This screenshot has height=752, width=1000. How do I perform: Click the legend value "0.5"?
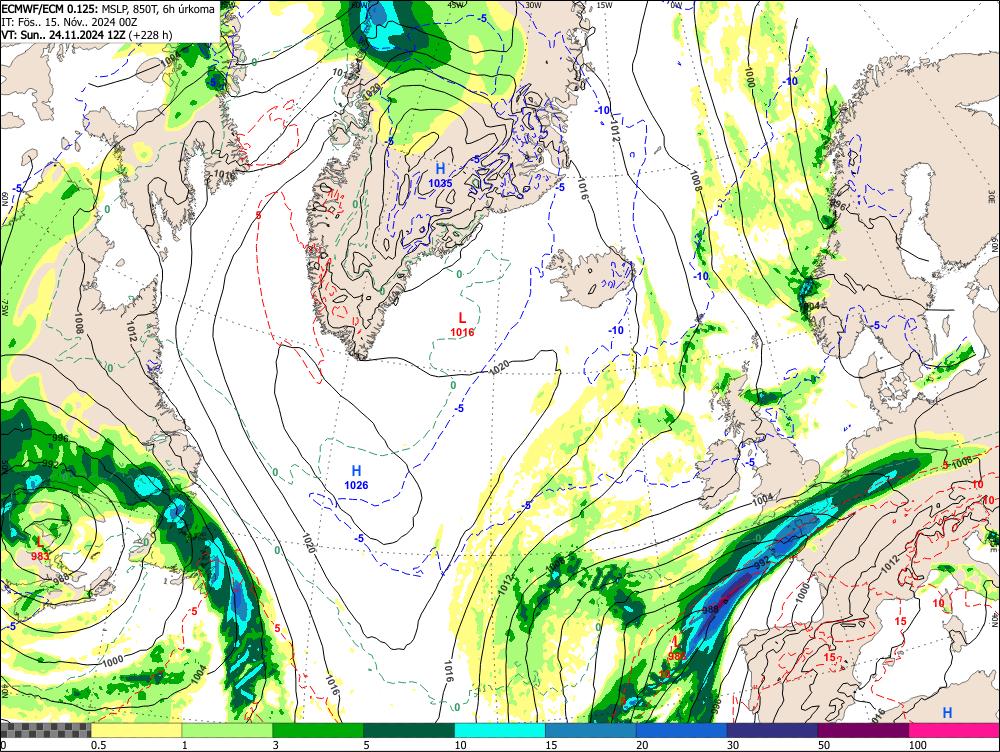pyautogui.click(x=98, y=745)
